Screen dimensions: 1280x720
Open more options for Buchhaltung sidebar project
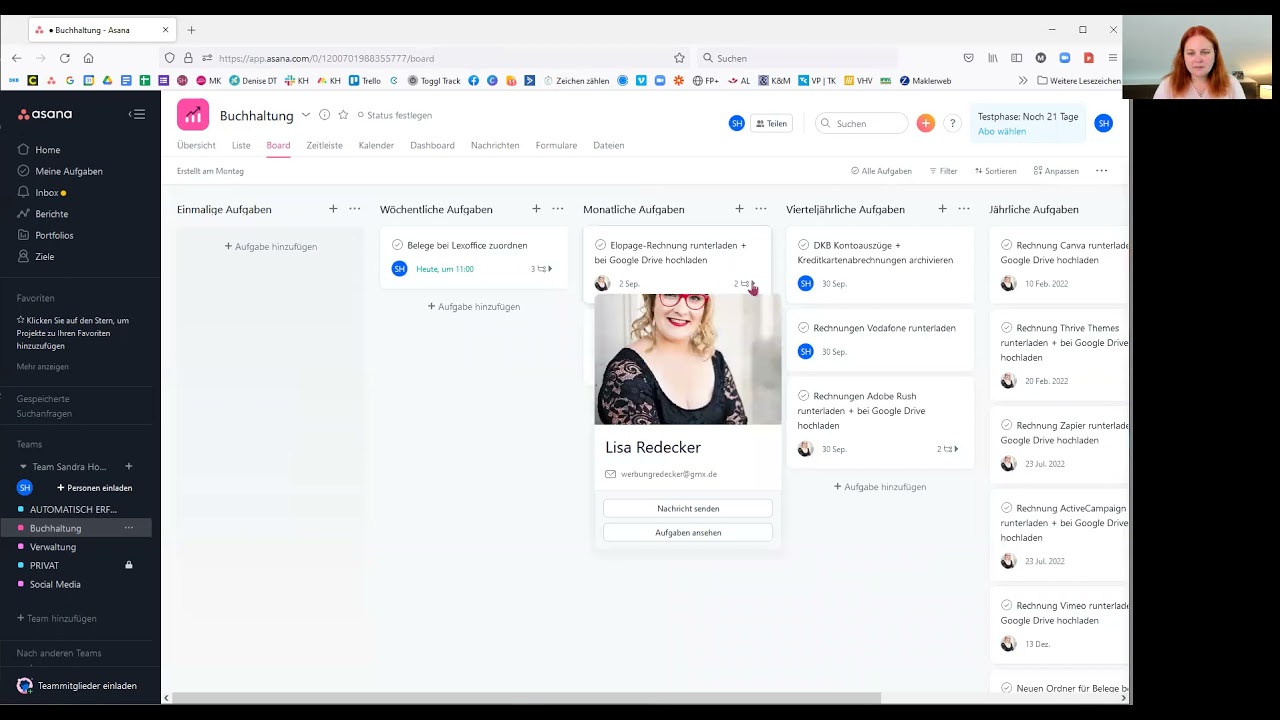(128, 528)
